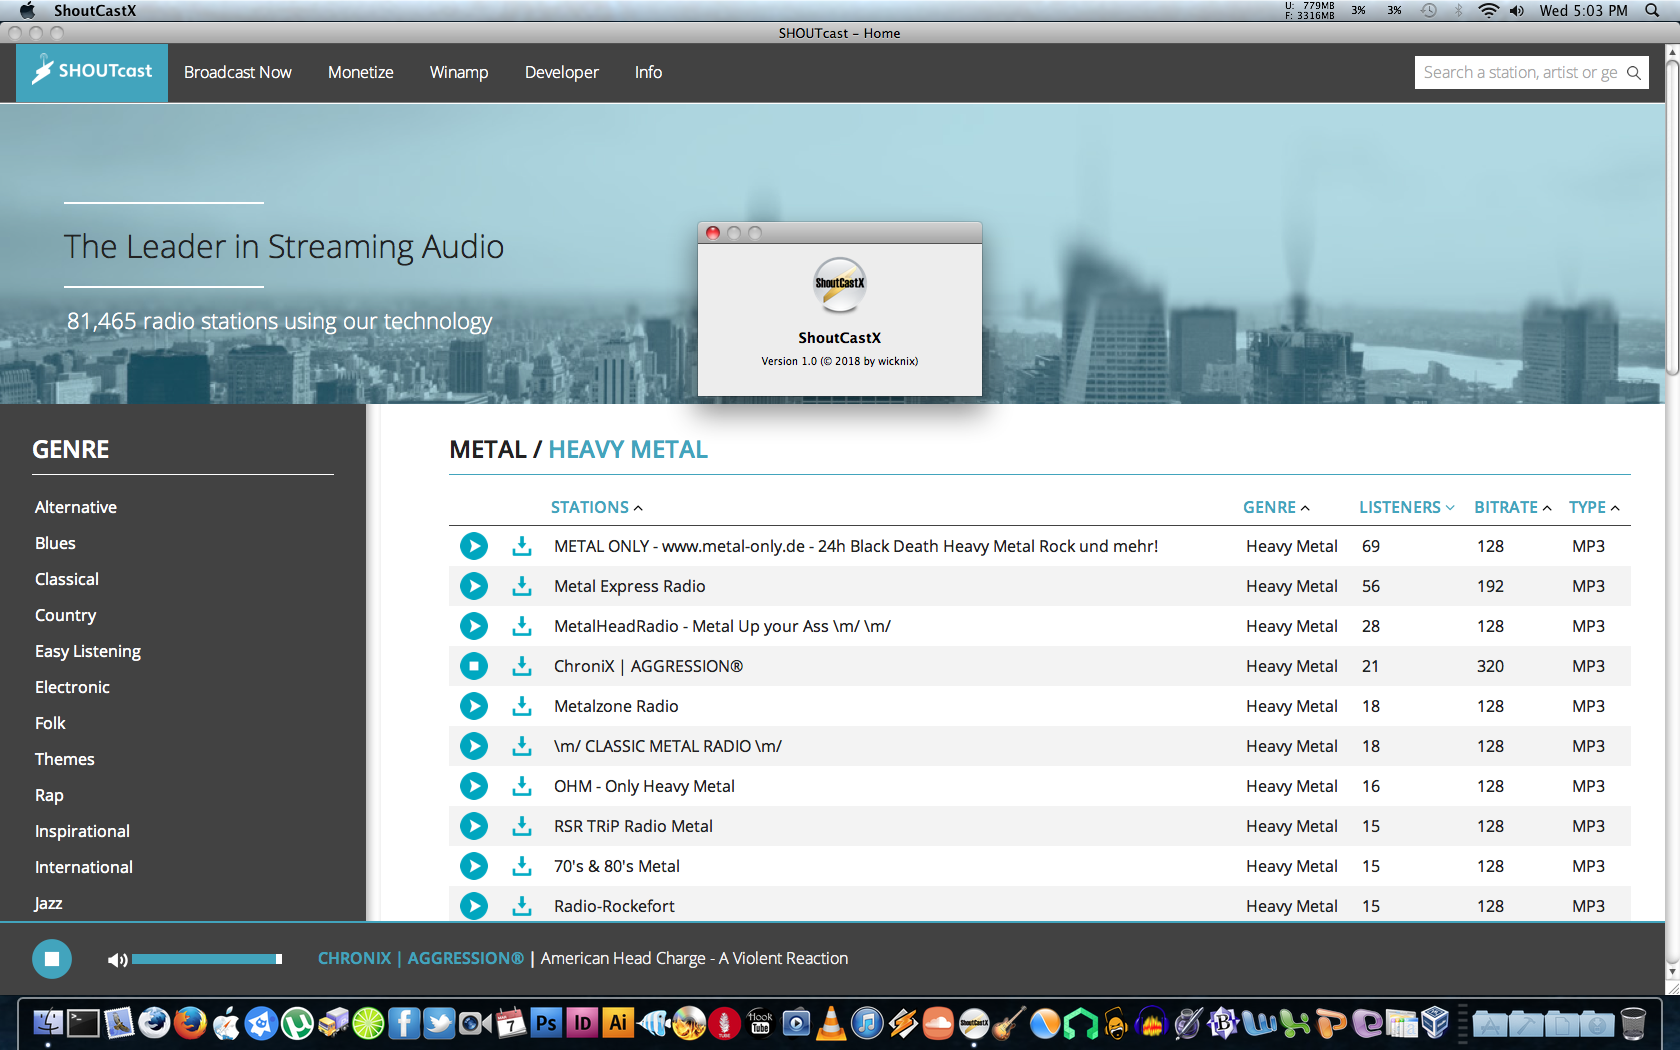Open Finder from the Dock
Screen dimensions: 1680x1050
(47, 1023)
